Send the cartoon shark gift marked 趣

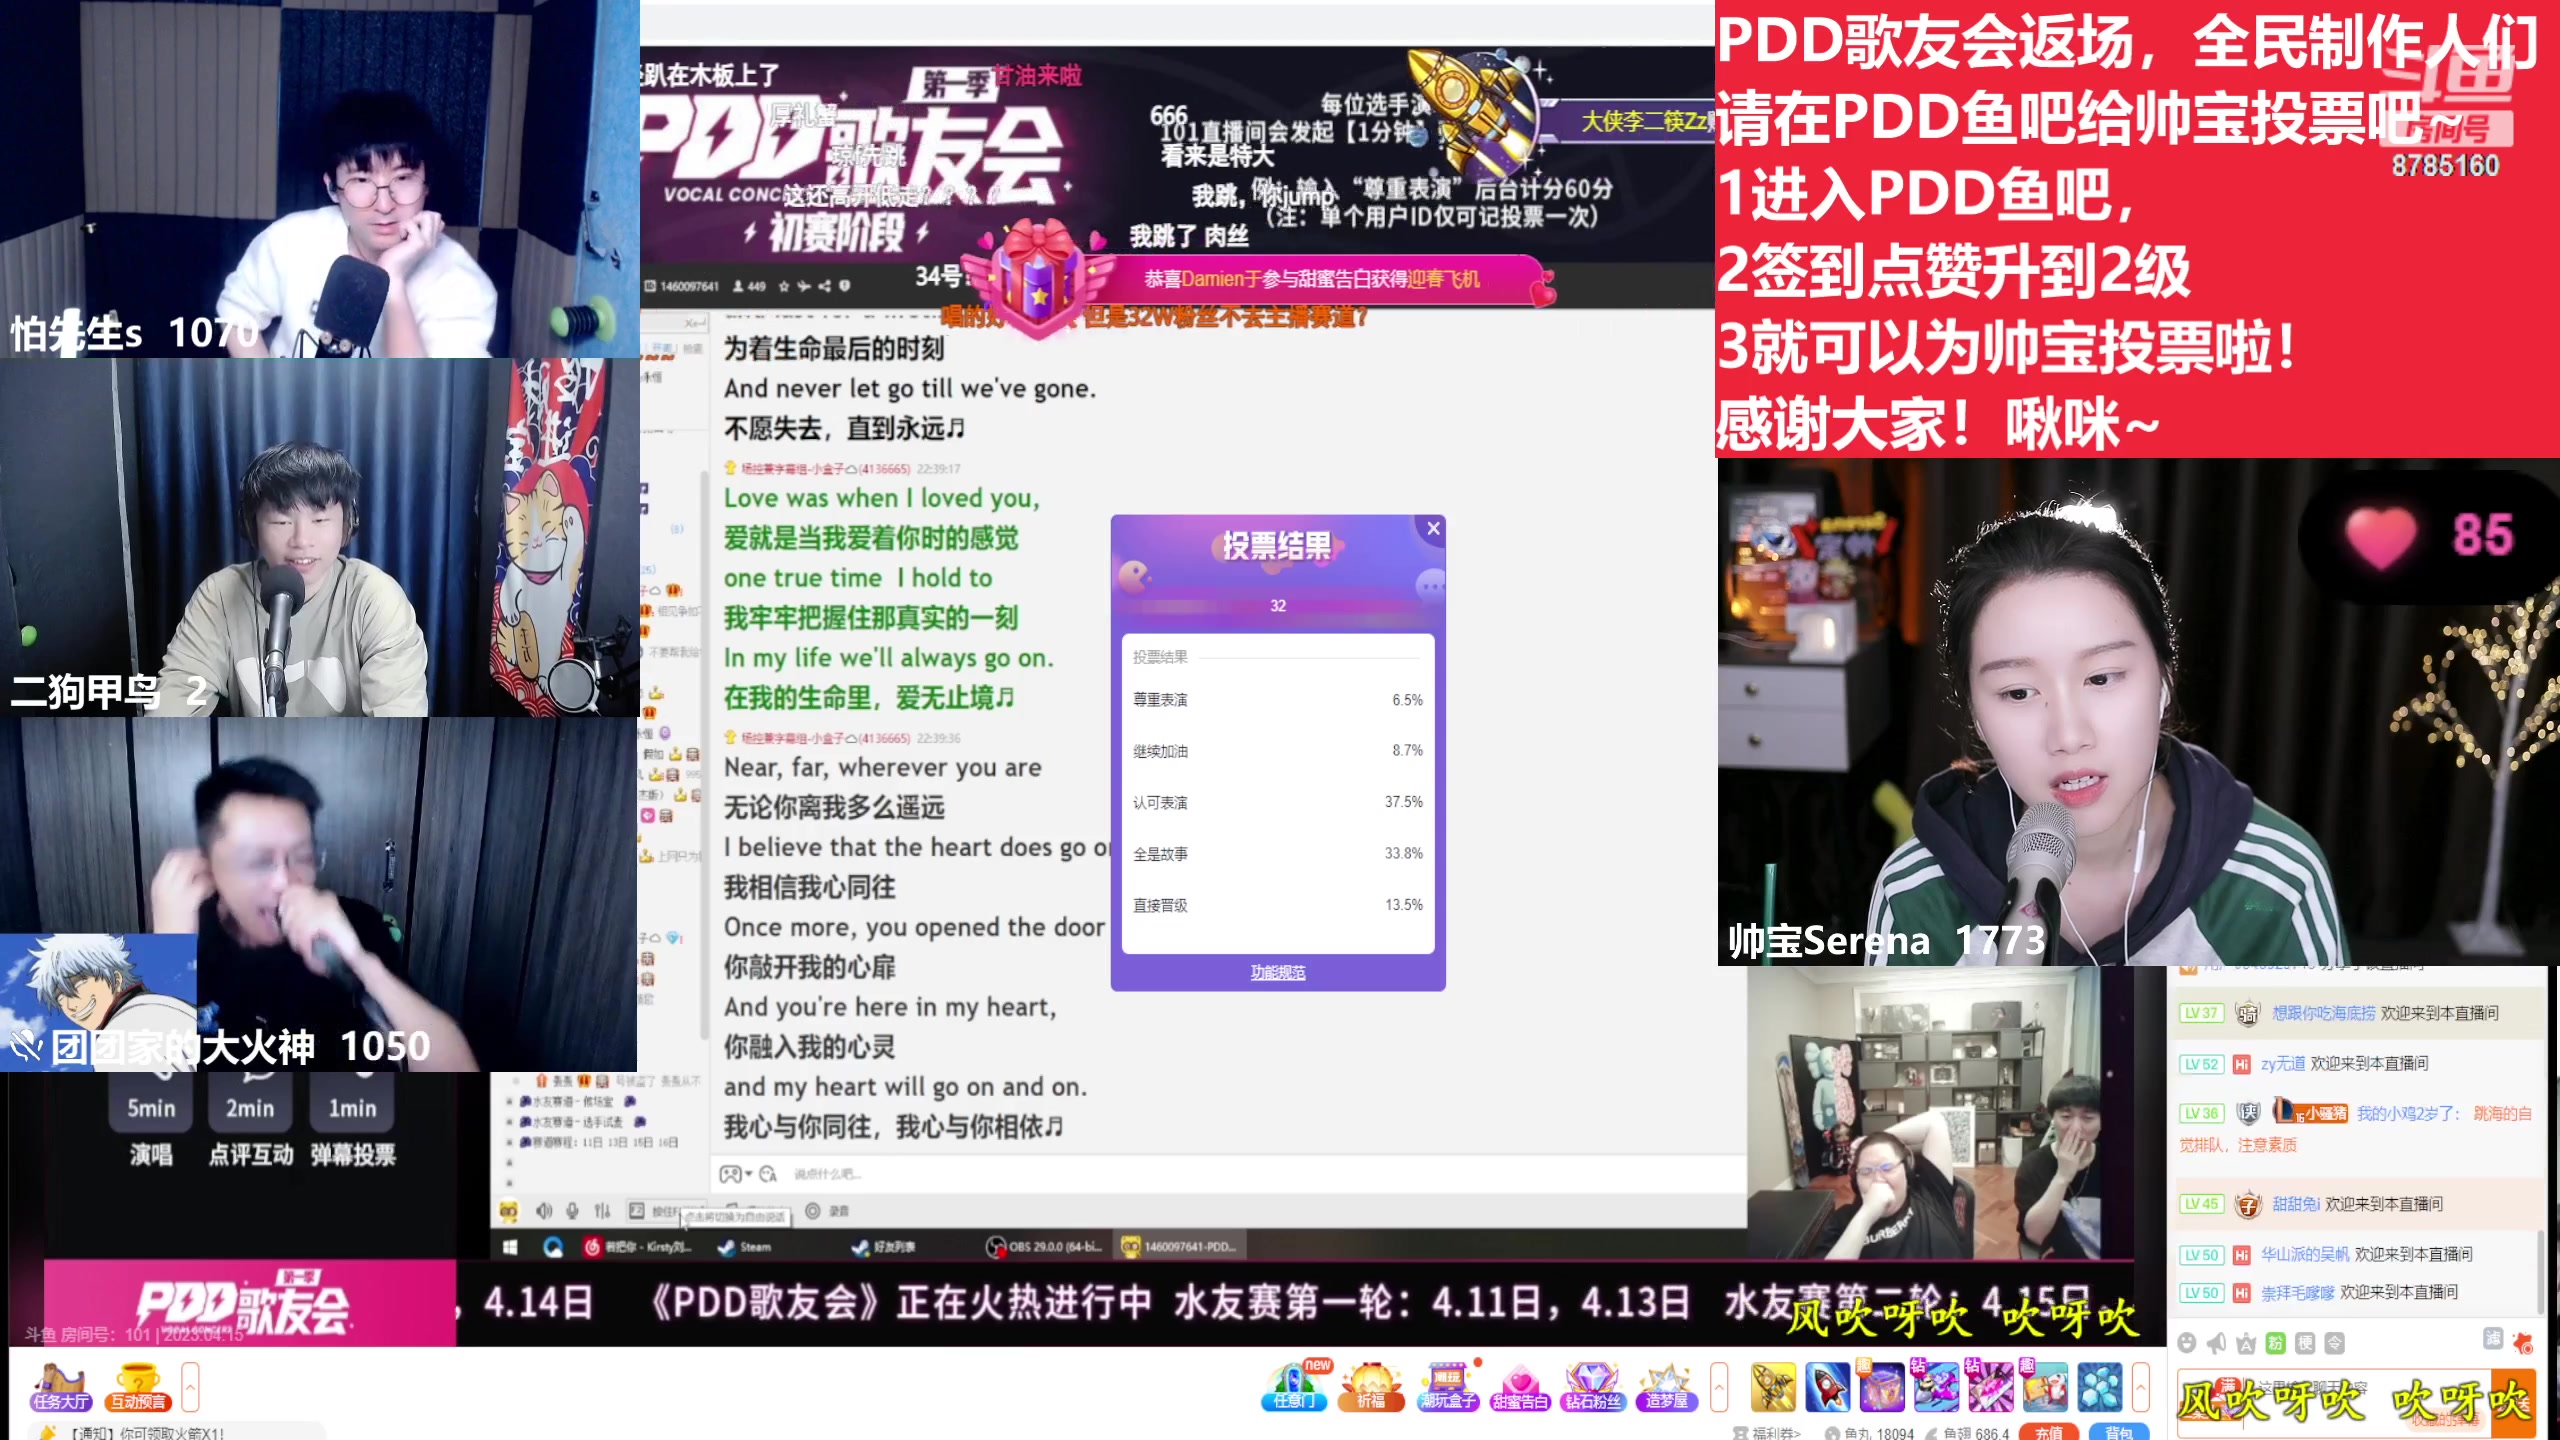pyautogui.click(x=2045, y=1387)
